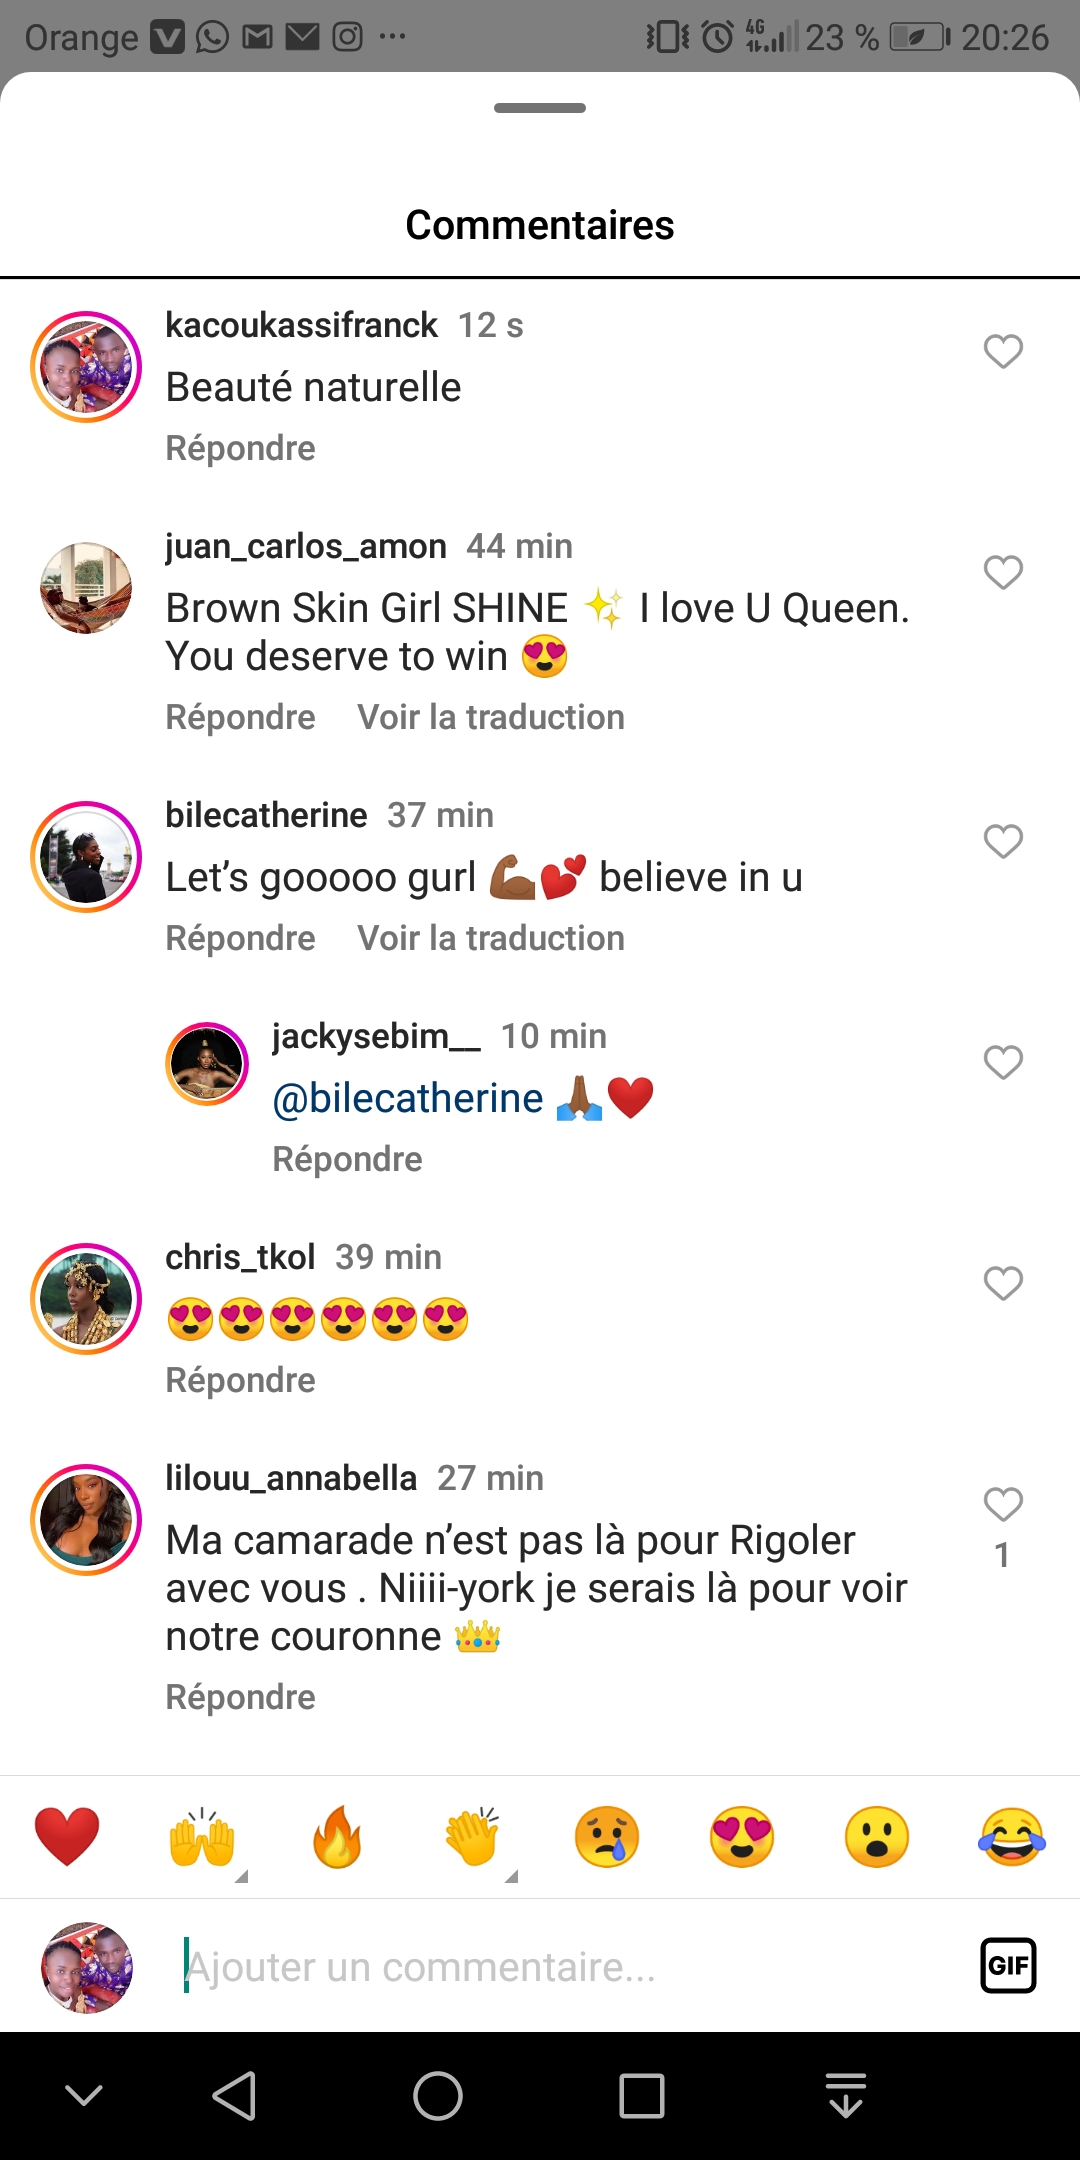This screenshot has width=1080, height=2160.
Task: Open the @bilecatherine mention
Action: pos(408,1098)
